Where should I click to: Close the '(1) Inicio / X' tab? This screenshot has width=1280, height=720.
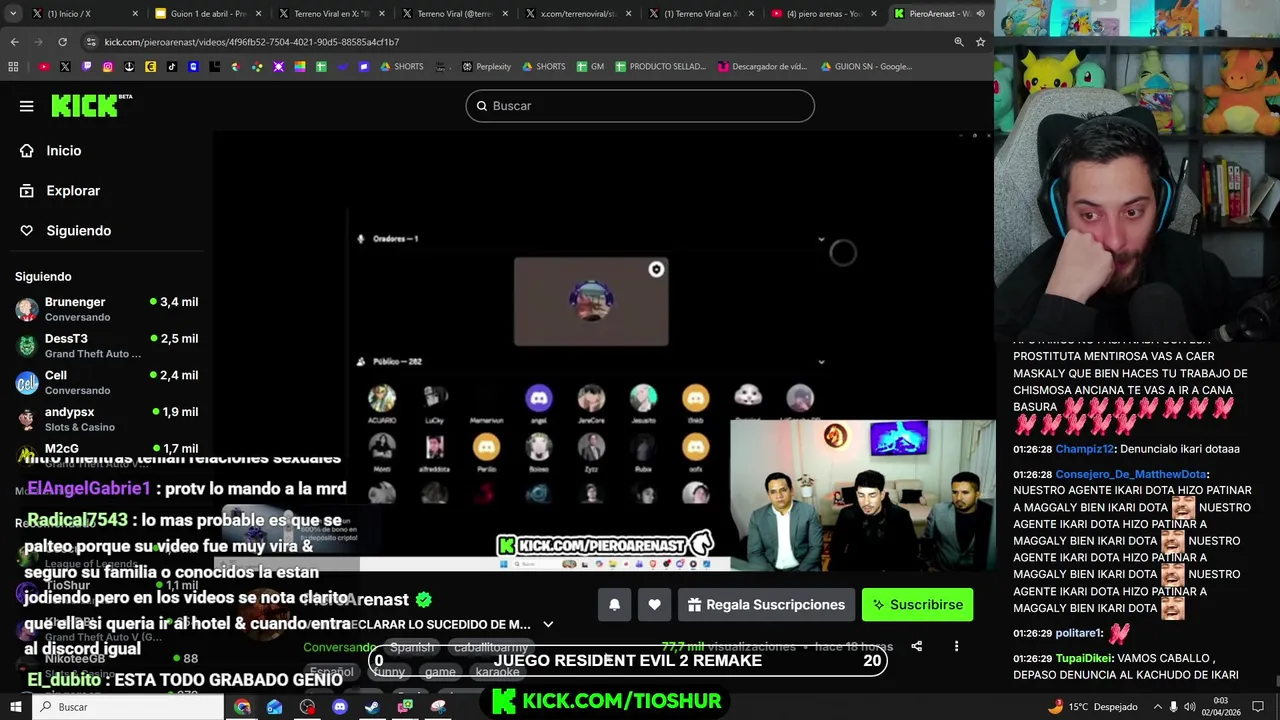pyautogui.click(x=135, y=14)
